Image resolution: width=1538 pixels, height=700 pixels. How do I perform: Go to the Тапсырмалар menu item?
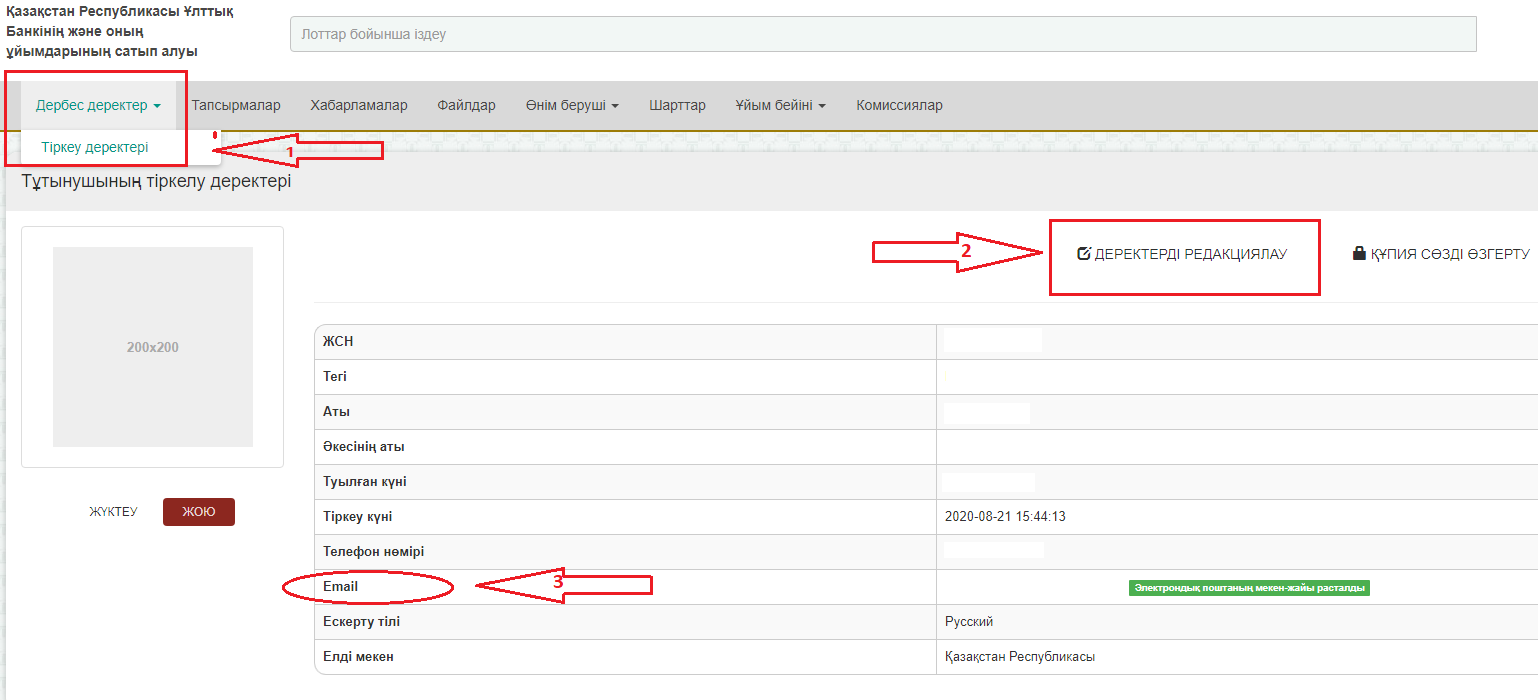(x=236, y=105)
